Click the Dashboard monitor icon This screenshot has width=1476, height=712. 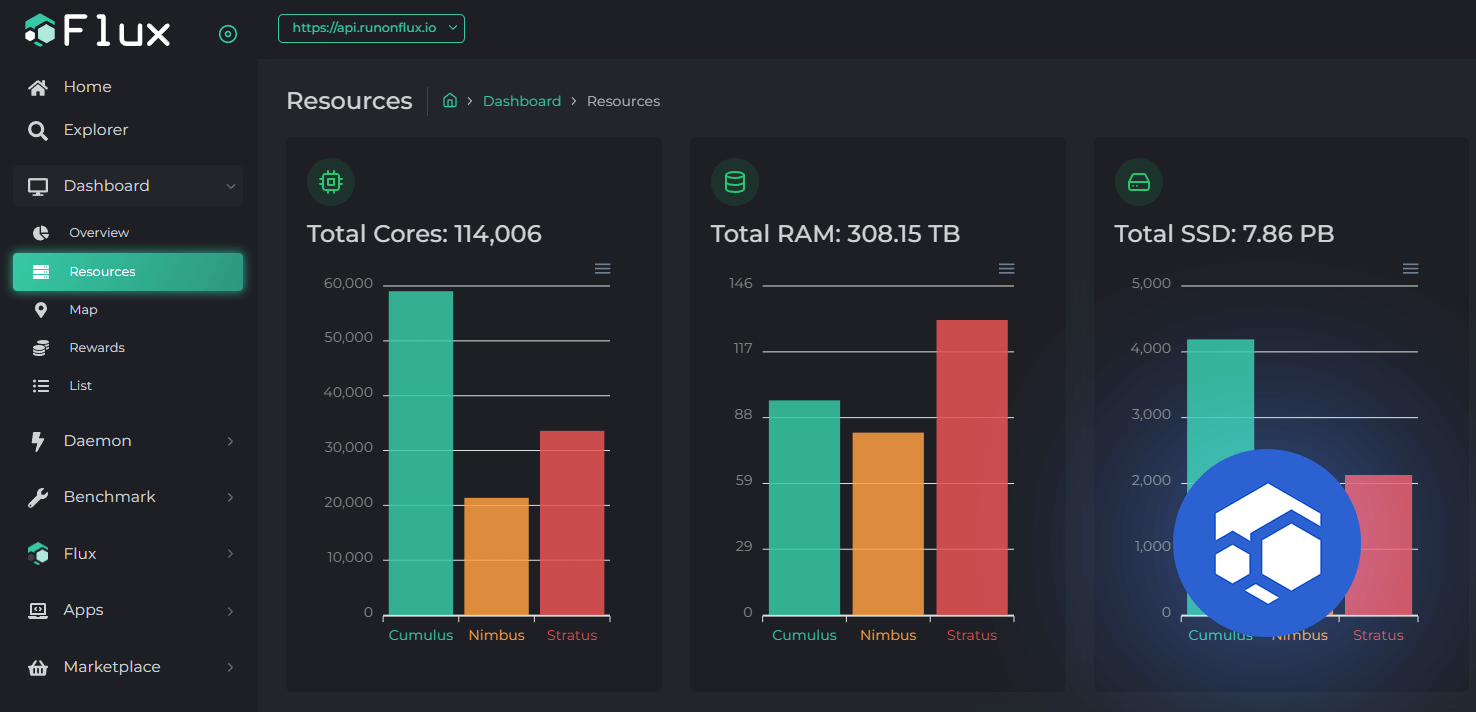point(38,186)
